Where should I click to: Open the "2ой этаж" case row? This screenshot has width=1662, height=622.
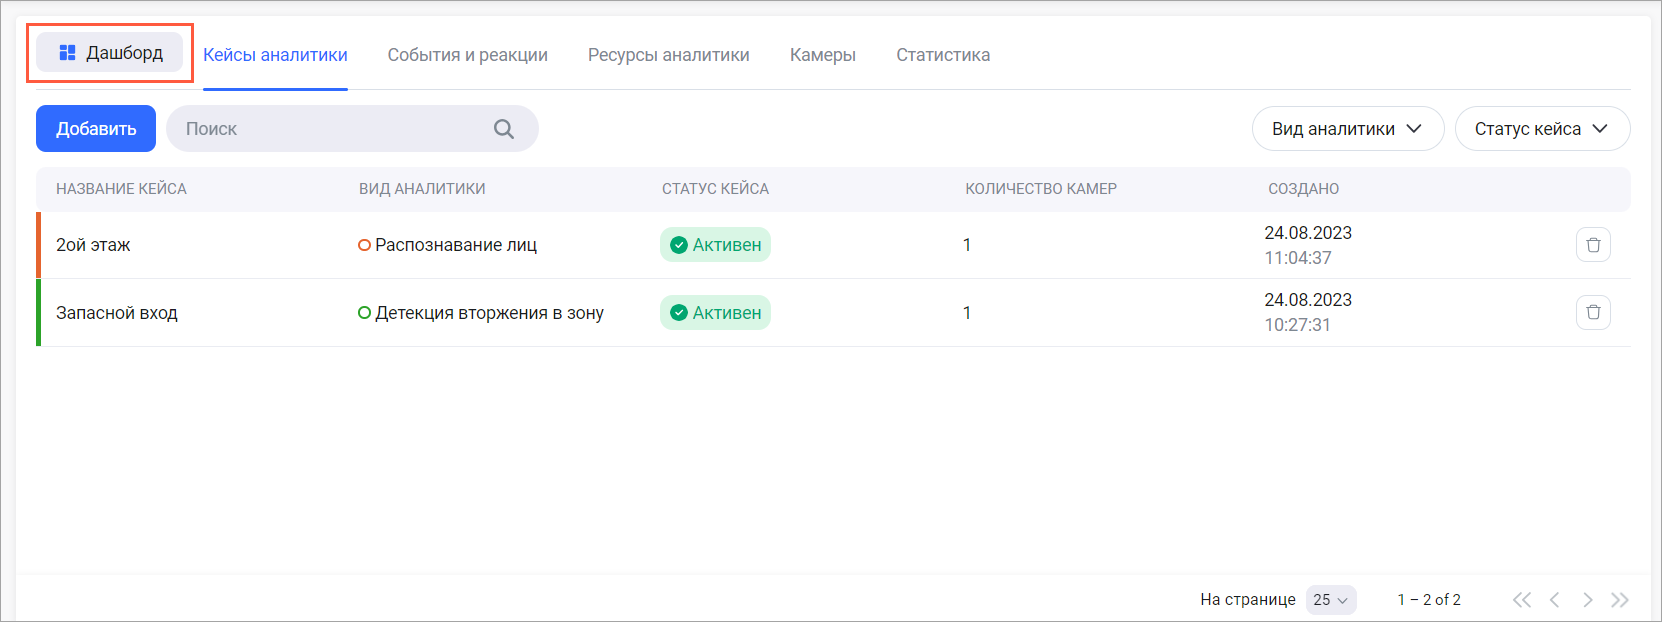pos(93,245)
